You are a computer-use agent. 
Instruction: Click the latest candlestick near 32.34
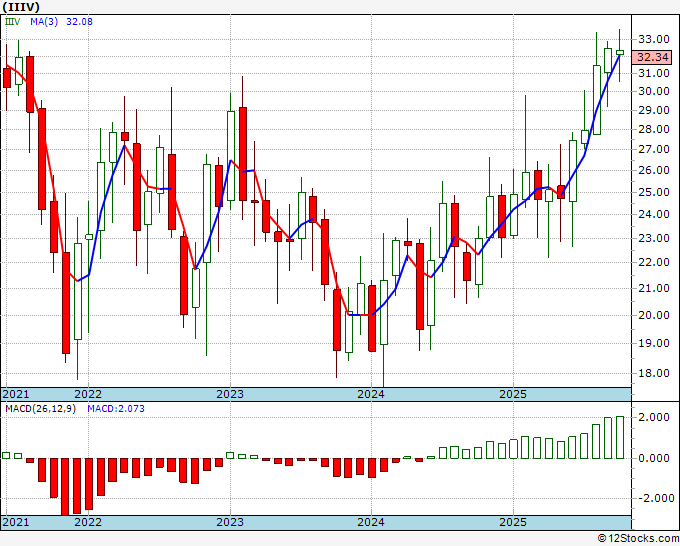coord(620,52)
